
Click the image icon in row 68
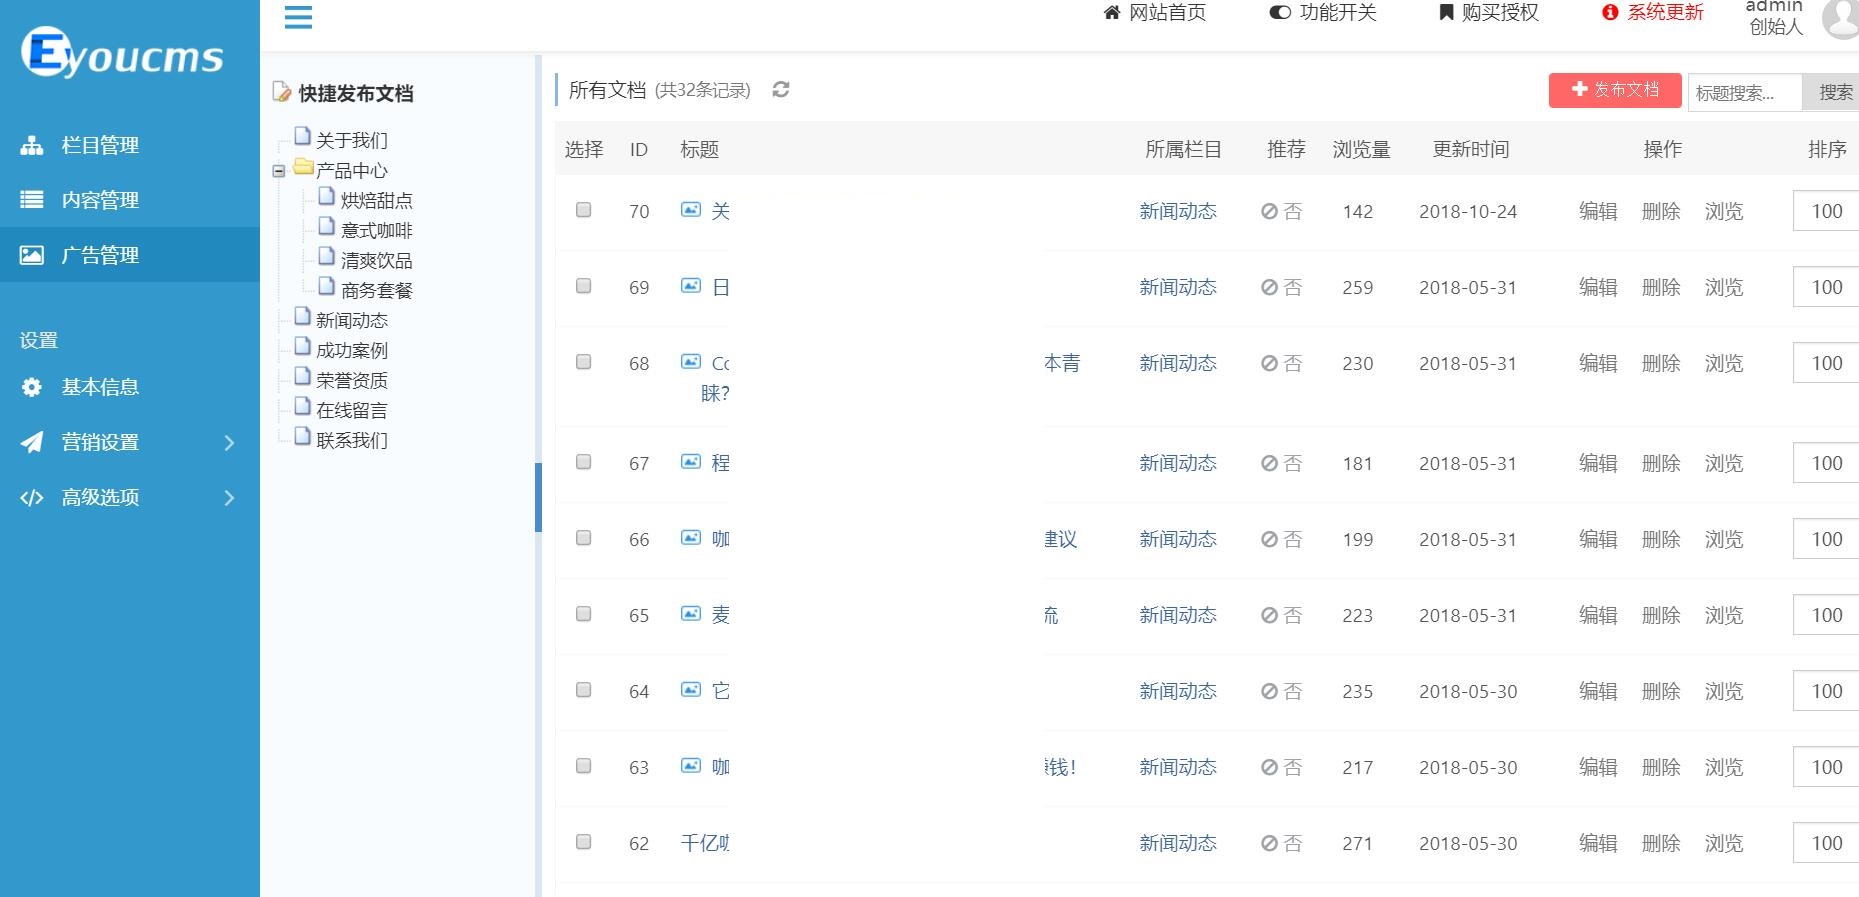tap(691, 362)
